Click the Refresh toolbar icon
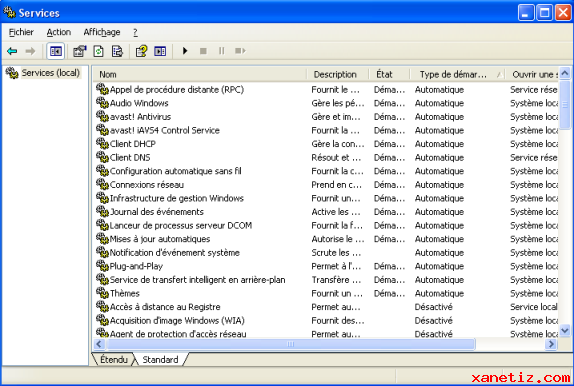This screenshot has height=386, width=574. [98, 51]
